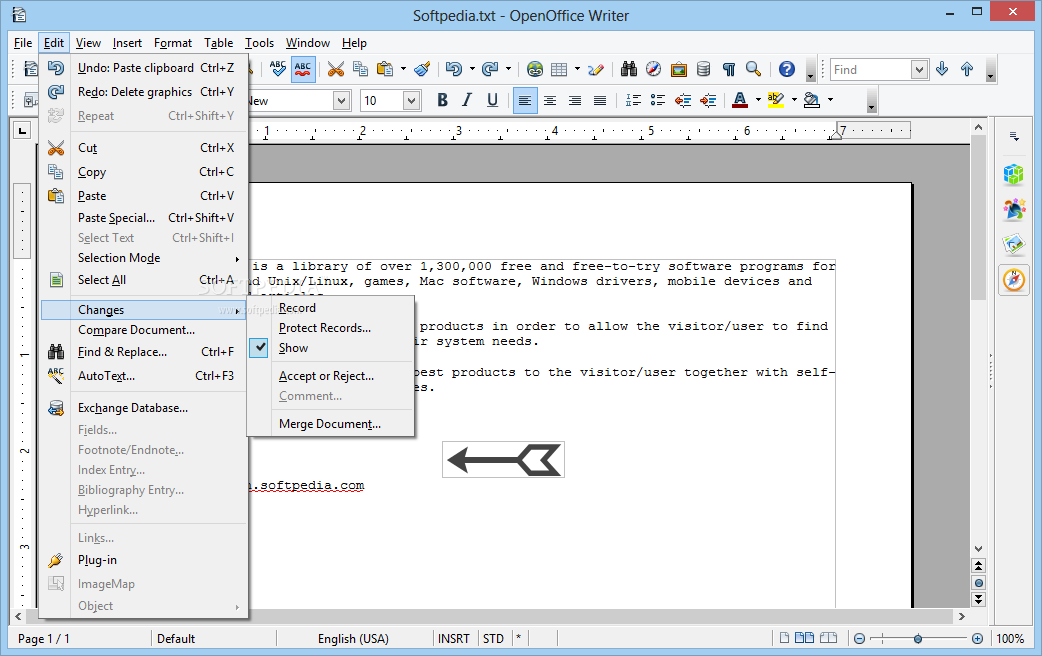The height and width of the screenshot is (656, 1042).
Task: Click the Zoom In plus button
Action: click(977, 639)
